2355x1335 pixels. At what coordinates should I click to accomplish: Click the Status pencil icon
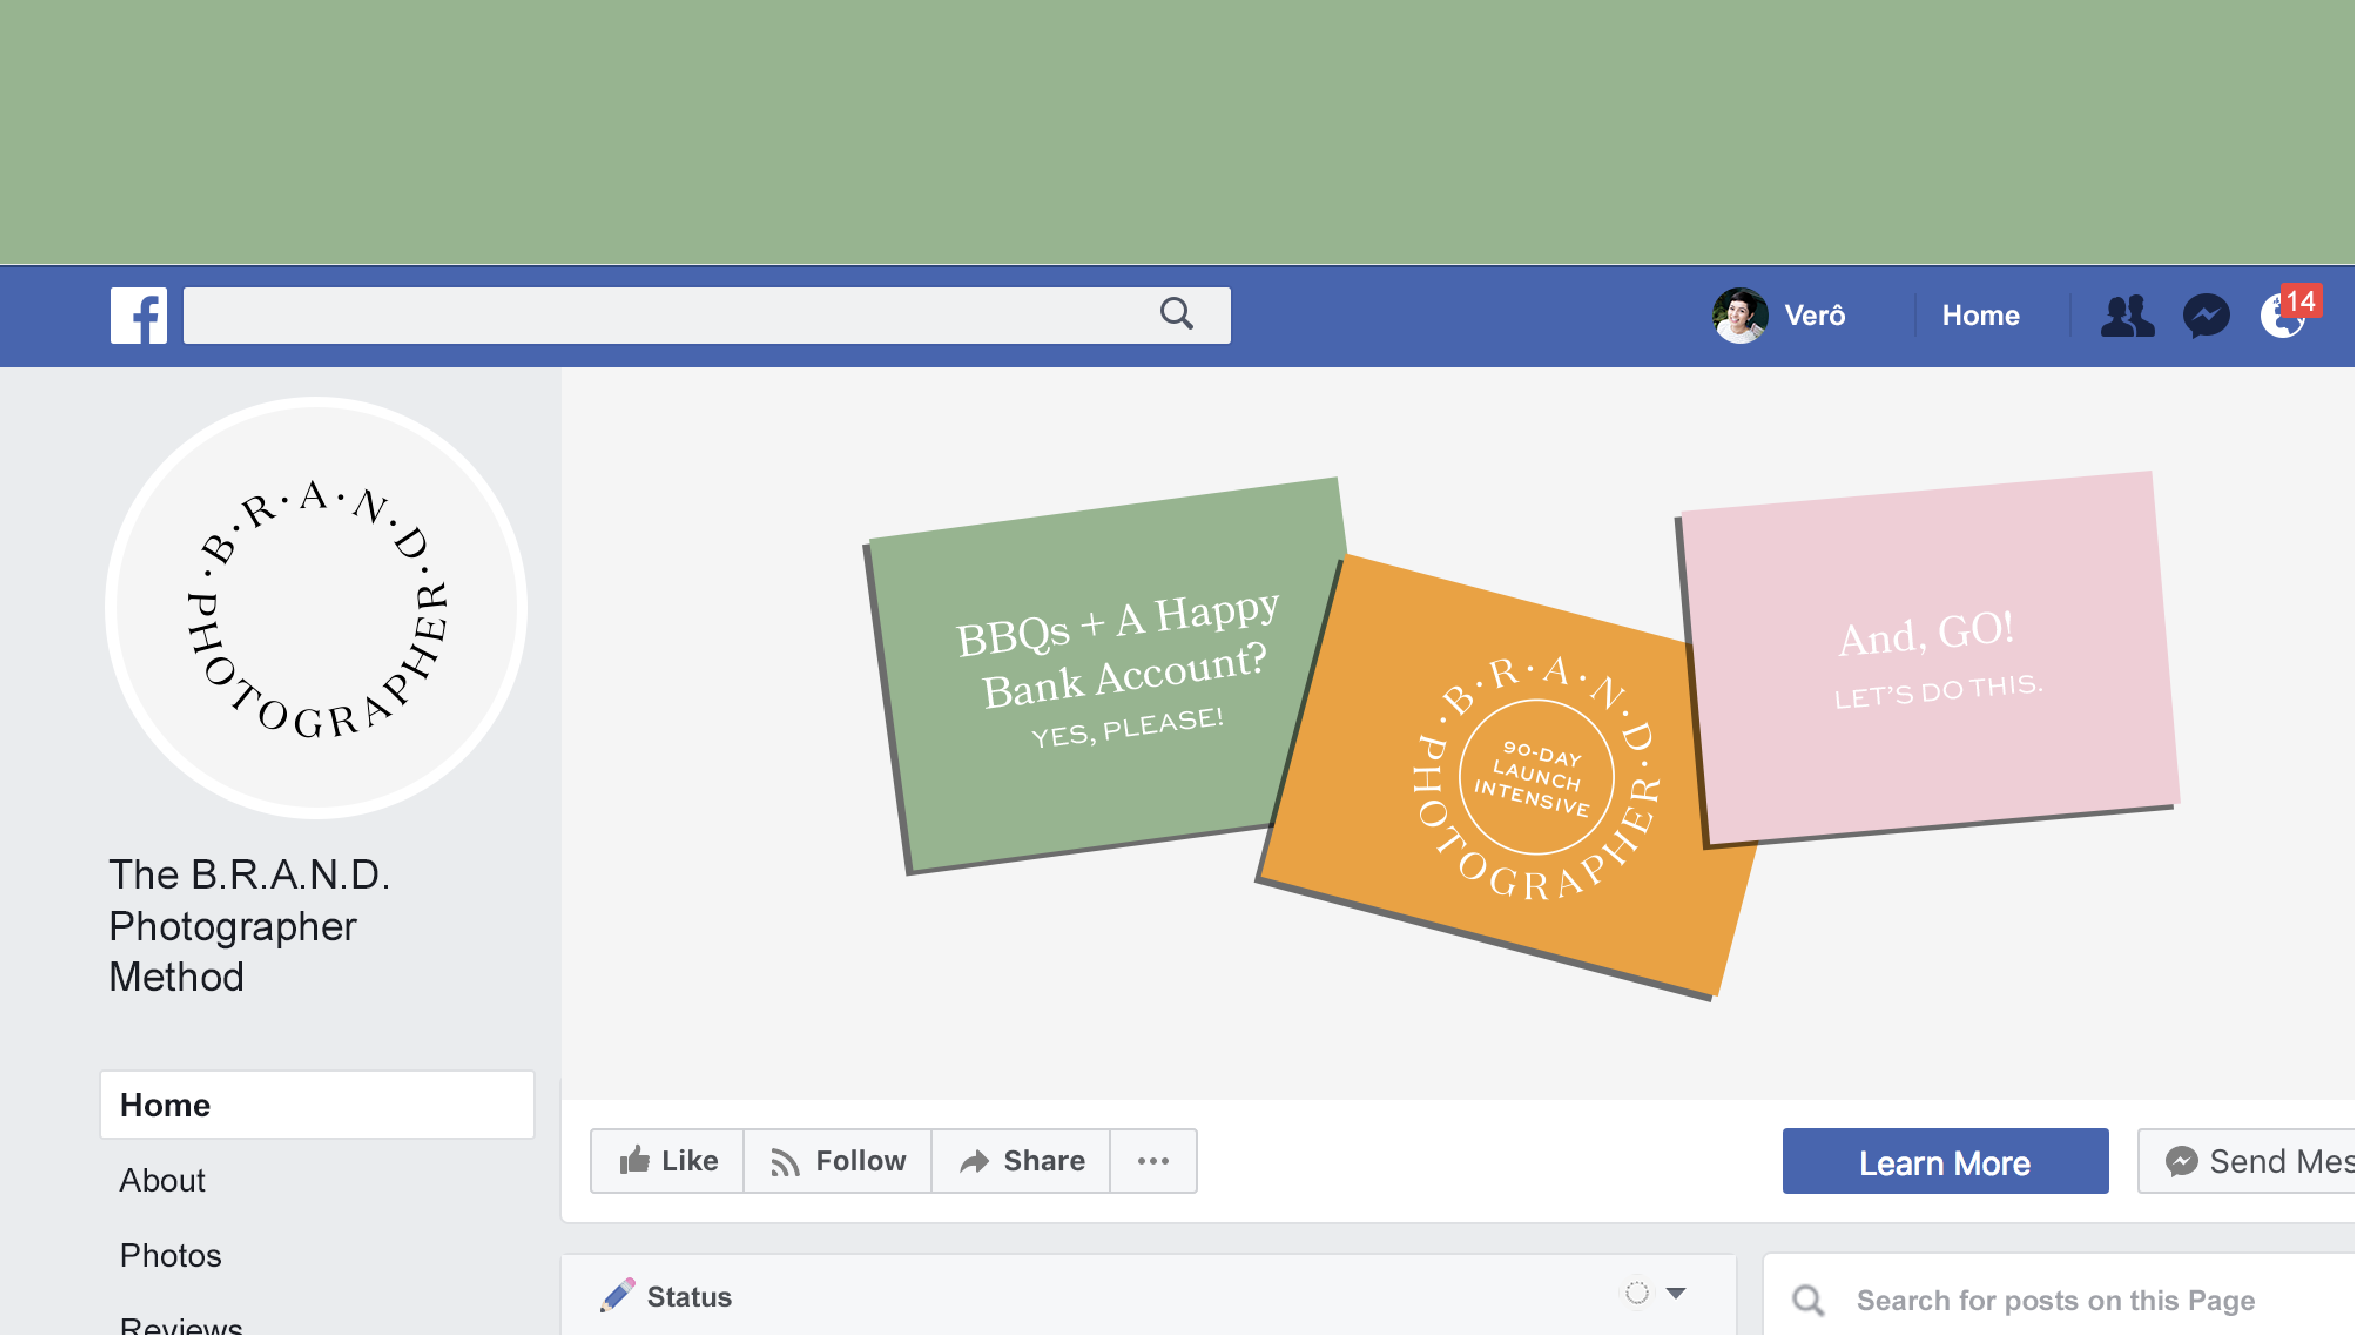[617, 1295]
